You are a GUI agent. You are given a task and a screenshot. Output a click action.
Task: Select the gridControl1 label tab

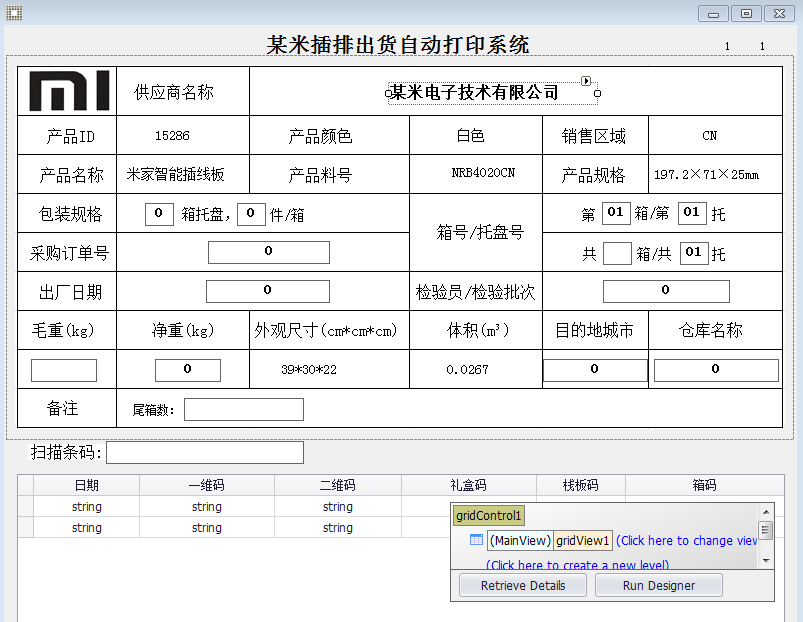(x=489, y=516)
